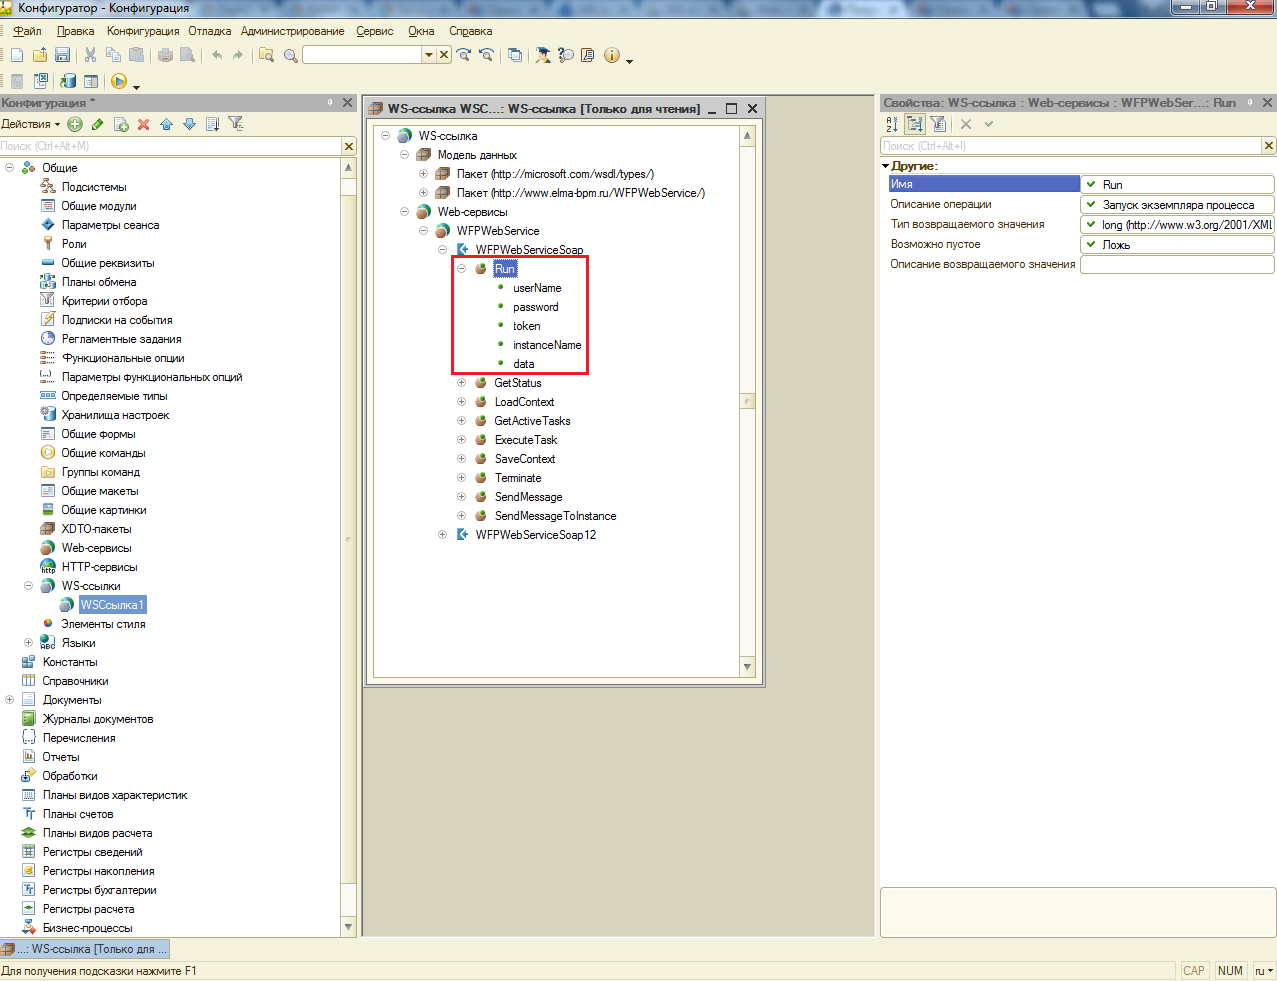Click the Update database configuration icon
Screen dimensions: 1277x981
click(68, 81)
